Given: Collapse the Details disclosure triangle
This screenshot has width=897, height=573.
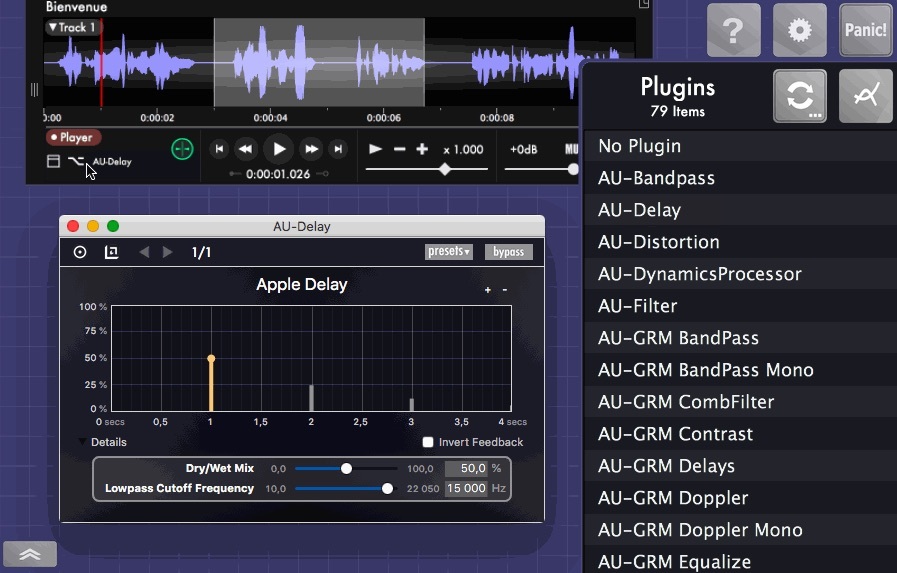Looking at the screenshot, I should 82,442.
